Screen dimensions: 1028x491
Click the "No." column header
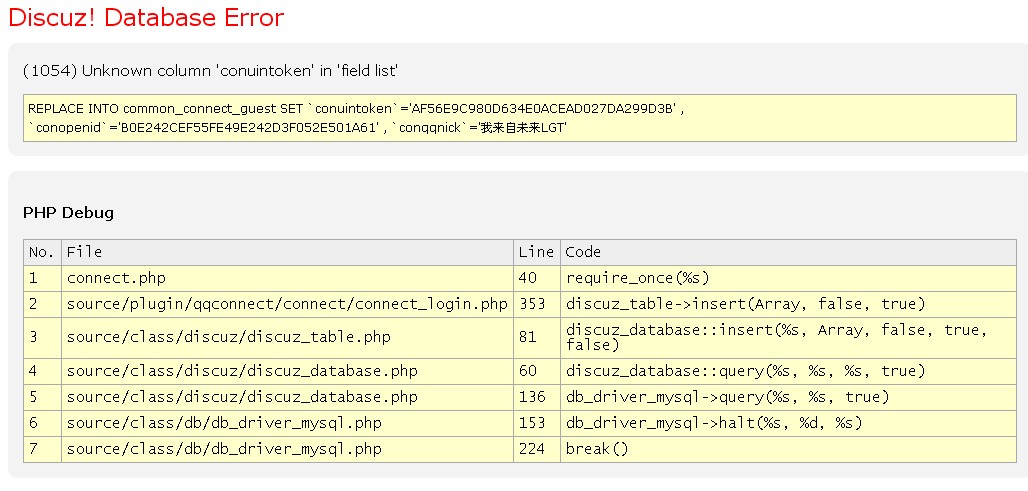pyautogui.click(x=41, y=252)
